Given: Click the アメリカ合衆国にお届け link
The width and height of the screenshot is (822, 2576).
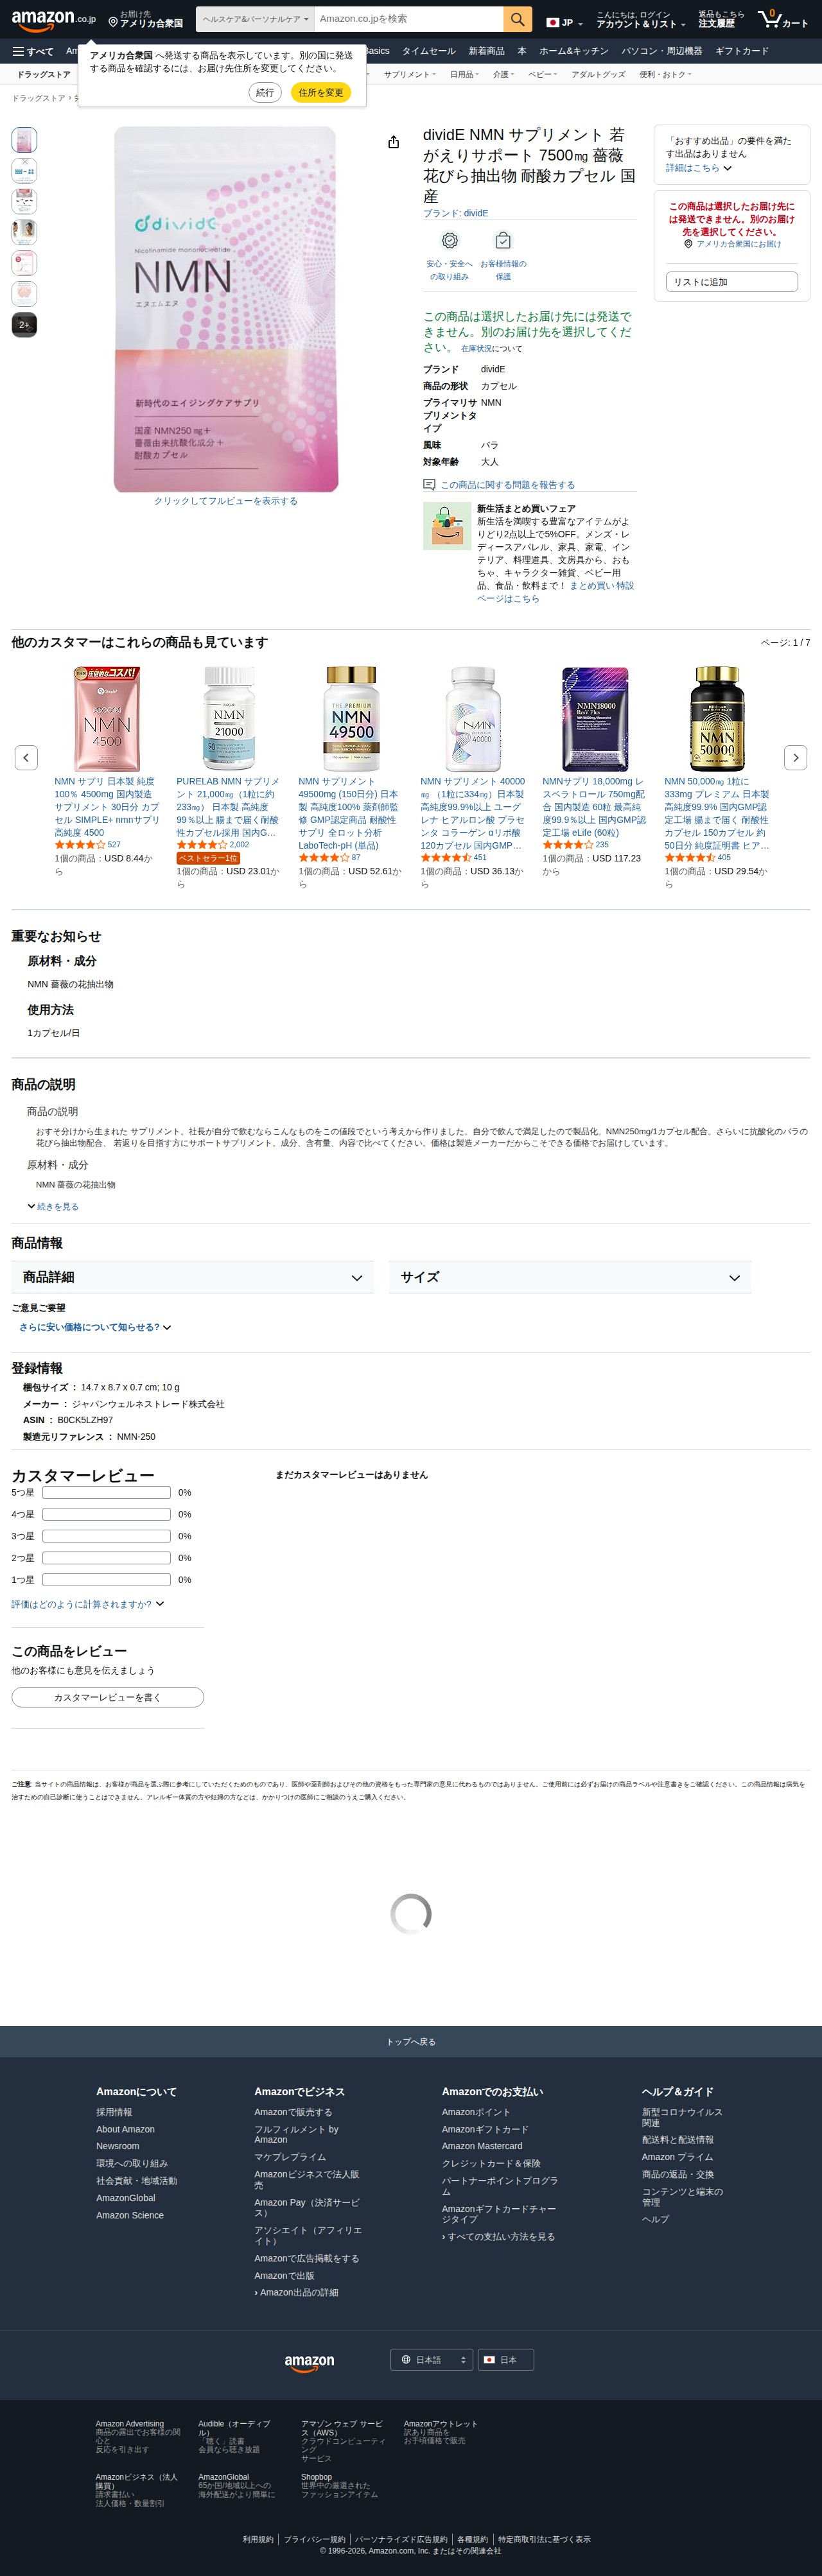Looking at the screenshot, I should pos(738,244).
